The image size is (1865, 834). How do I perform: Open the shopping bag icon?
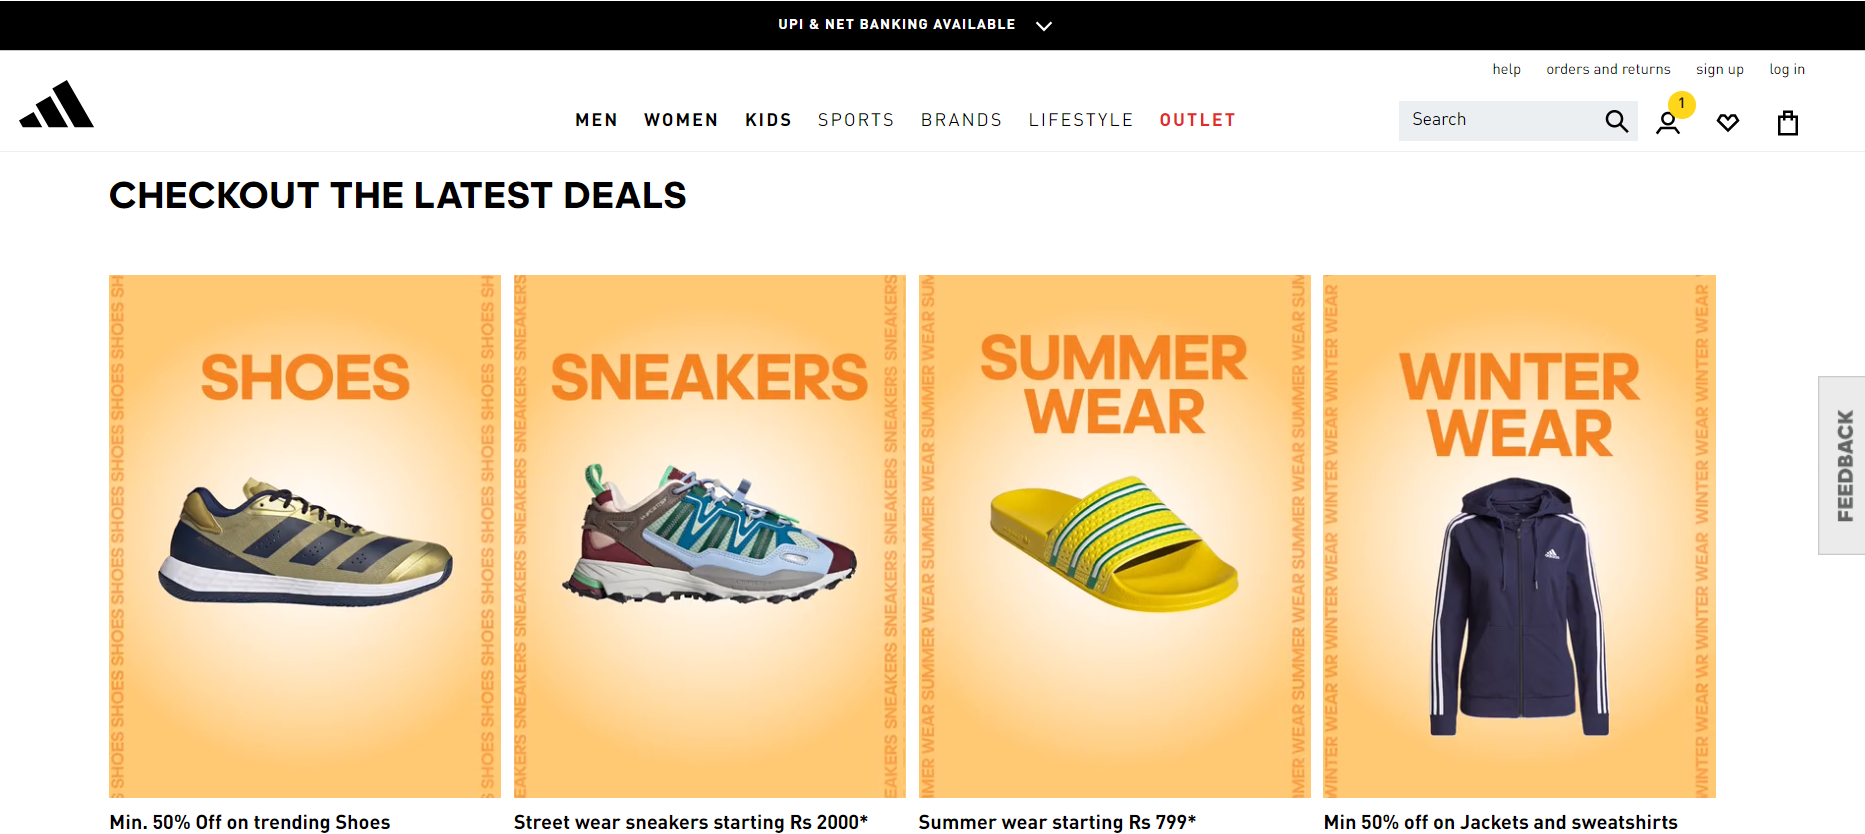1788,123
